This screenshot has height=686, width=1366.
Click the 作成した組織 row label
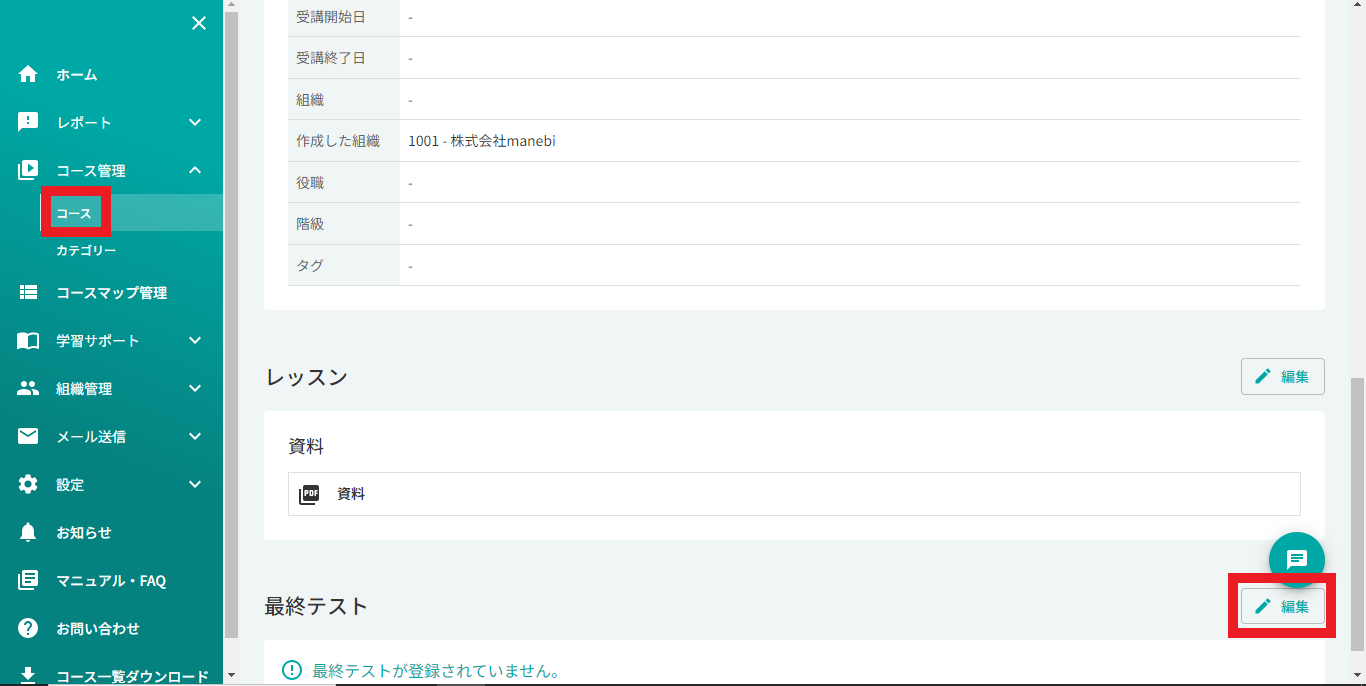(338, 141)
